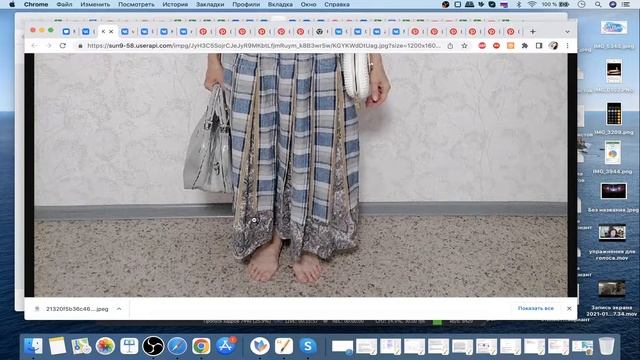This screenshot has height=360, width=640.
Task: Close the active image tab
Action: pos(111,31)
